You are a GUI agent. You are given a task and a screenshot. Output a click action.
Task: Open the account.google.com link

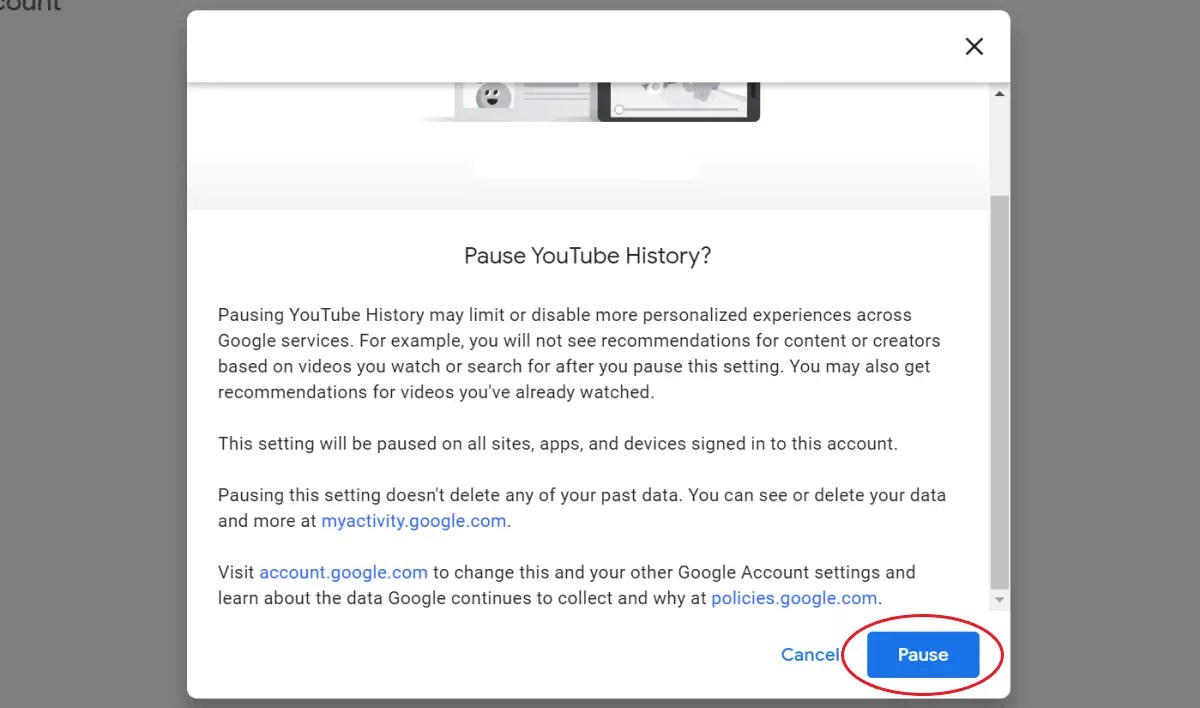click(343, 573)
